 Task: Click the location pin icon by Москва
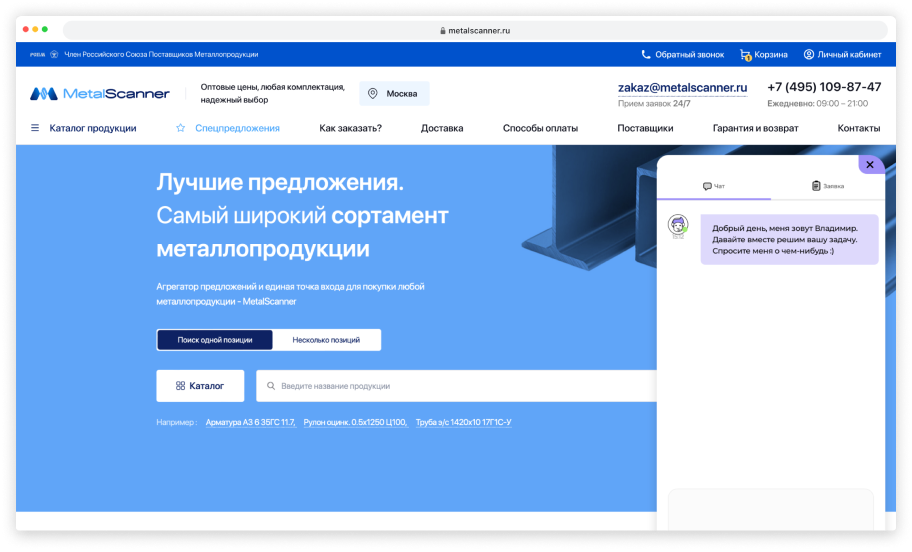[373, 94]
